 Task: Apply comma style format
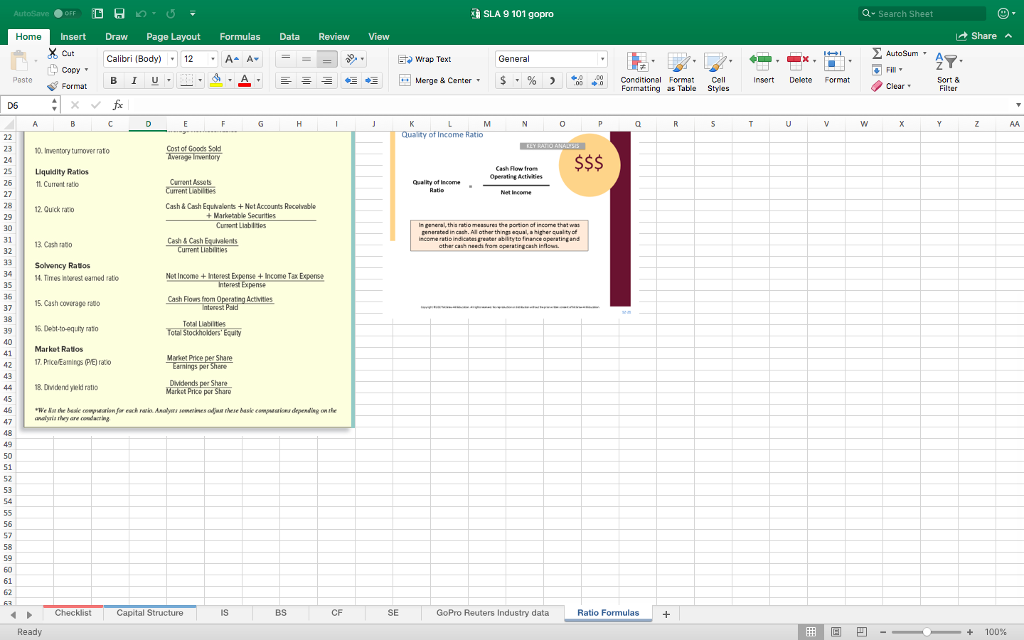[552, 80]
